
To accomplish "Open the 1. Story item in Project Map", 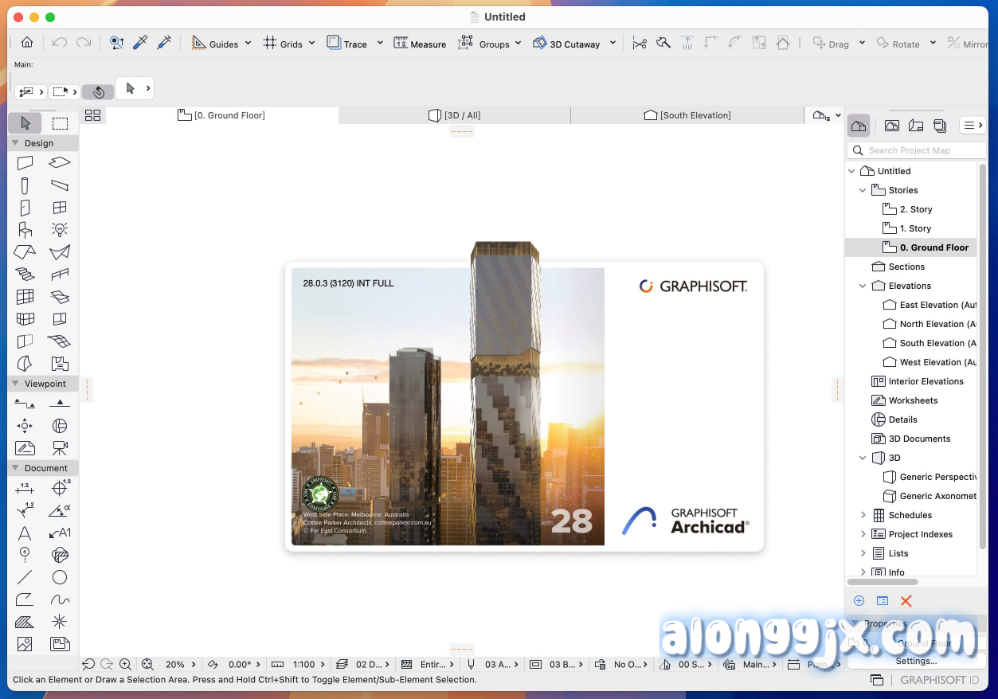I will click(915, 229).
